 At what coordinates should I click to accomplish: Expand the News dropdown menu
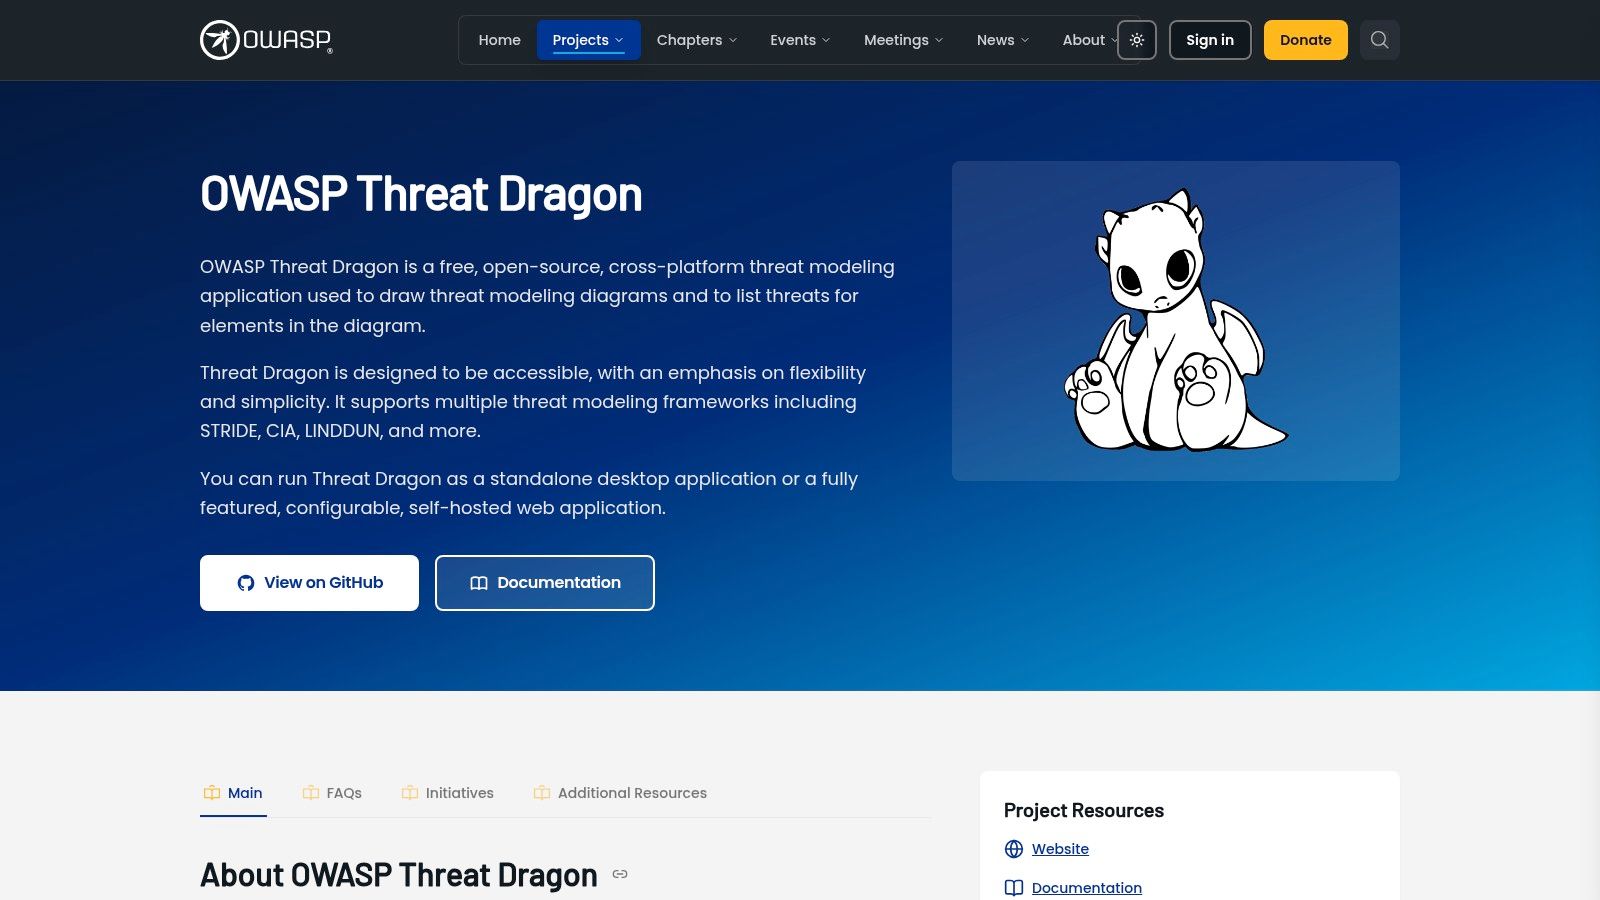pyautogui.click(x=1003, y=40)
